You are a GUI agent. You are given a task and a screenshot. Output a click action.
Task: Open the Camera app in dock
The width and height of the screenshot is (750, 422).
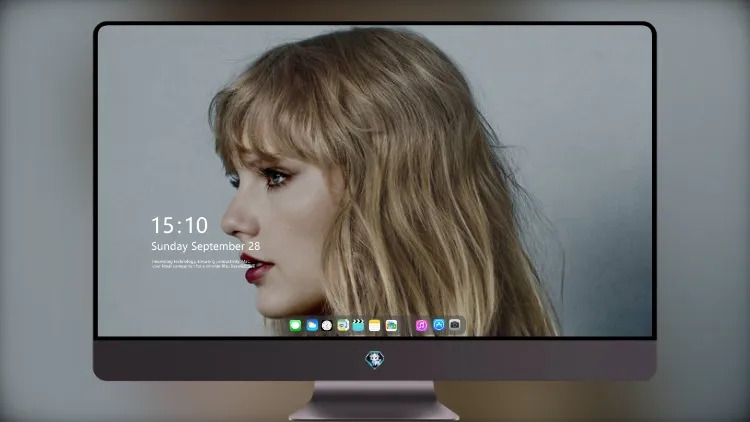[455, 325]
